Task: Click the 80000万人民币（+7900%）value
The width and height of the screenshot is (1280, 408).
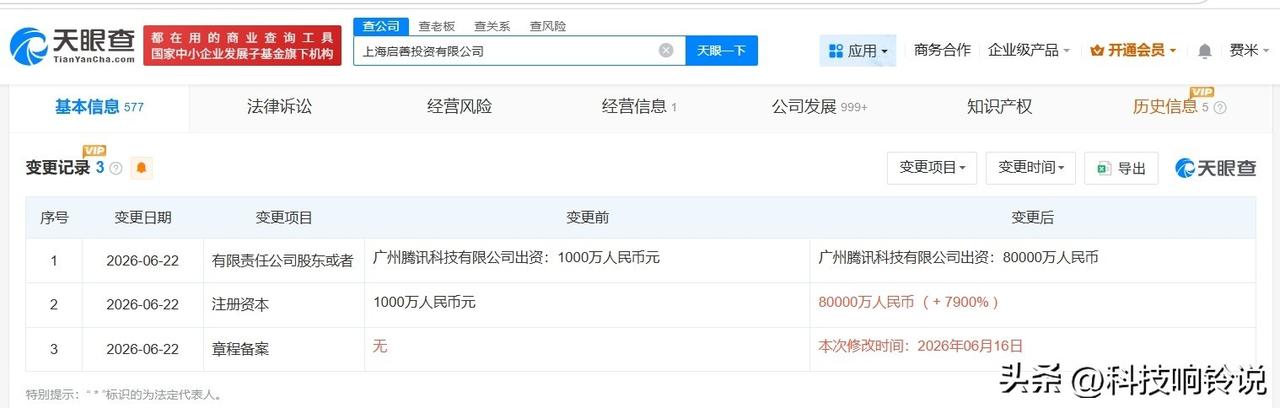Action: [x=908, y=301]
